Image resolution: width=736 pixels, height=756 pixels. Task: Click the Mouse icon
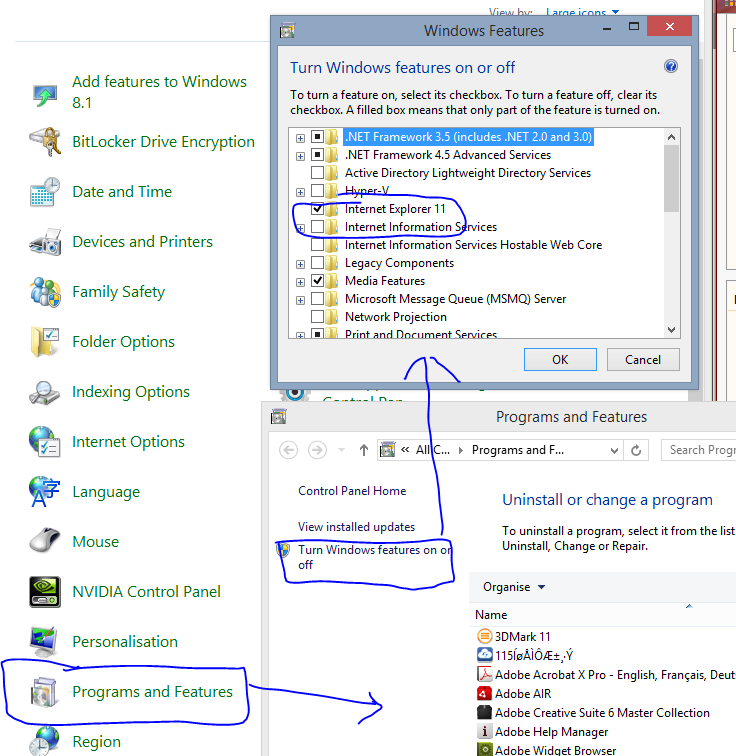click(45, 541)
